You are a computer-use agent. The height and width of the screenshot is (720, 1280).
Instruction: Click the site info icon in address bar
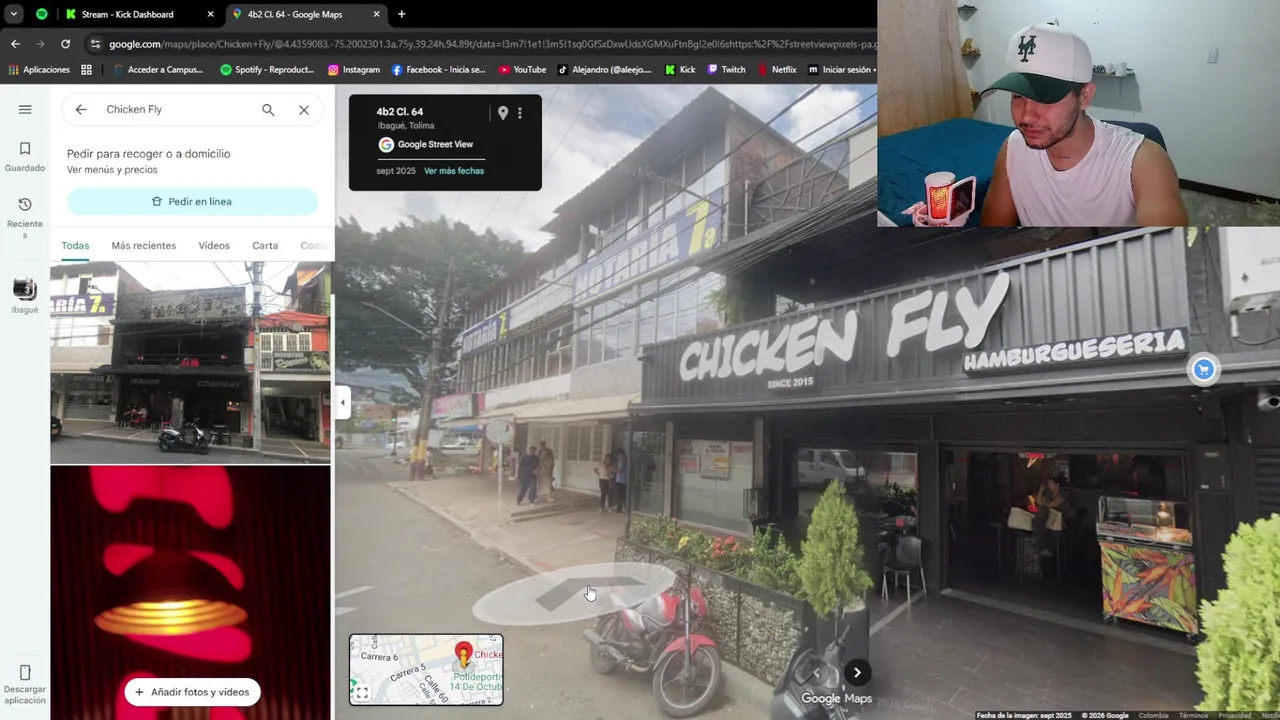coord(95,44)
